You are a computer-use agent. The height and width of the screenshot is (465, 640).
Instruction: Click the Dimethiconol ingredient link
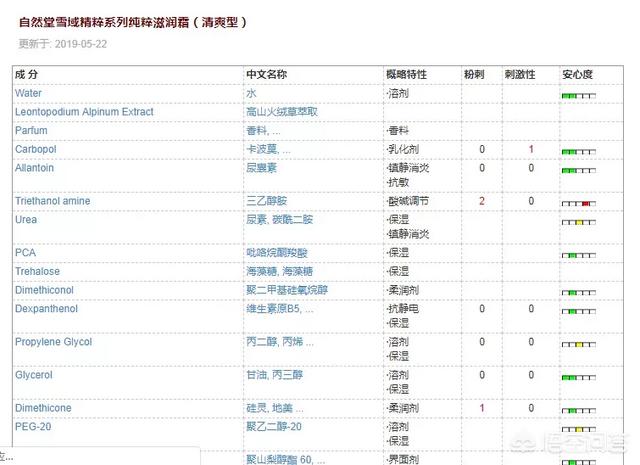pos(44,290)
